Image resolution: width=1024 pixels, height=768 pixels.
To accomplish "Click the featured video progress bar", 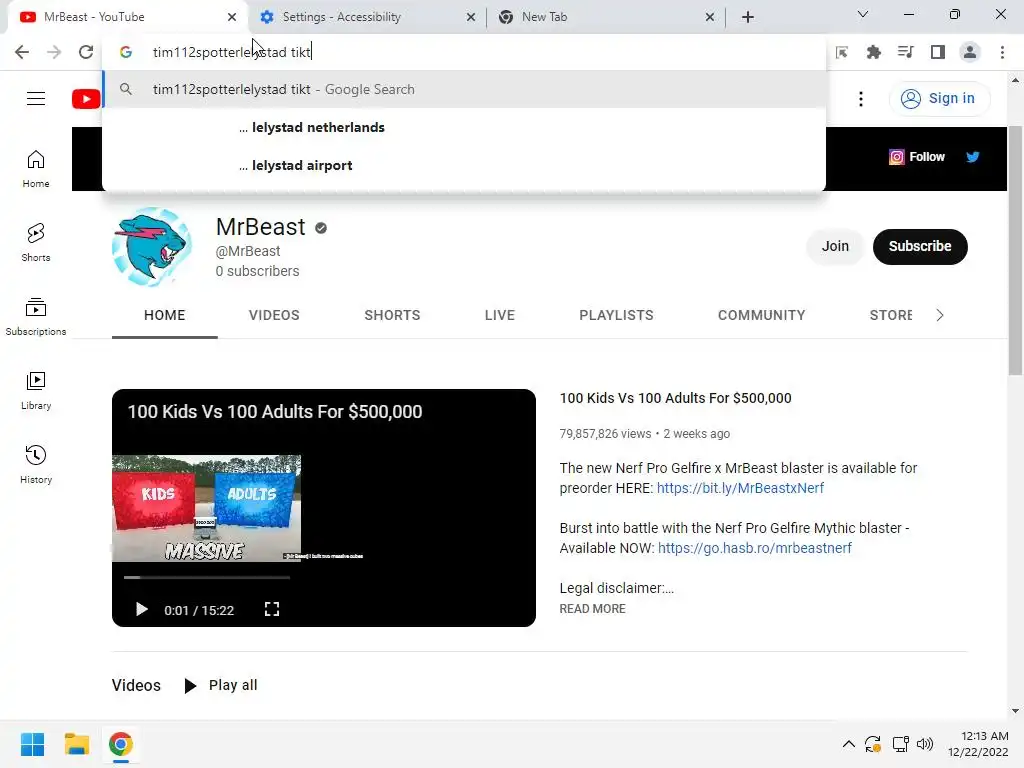I will [x=206, y=577].
